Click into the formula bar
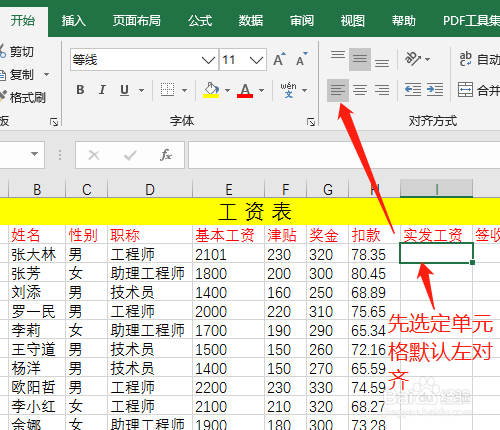The image size is (500, 430). click(344, 155)
